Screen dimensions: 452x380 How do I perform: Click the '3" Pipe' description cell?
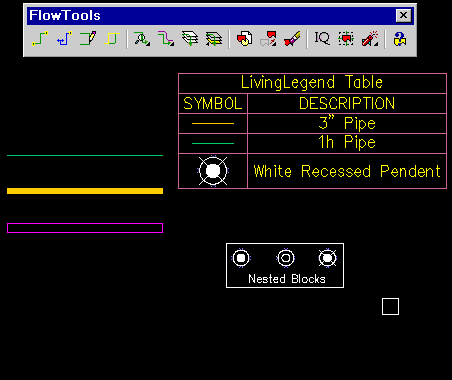click(x=347, y=123)
